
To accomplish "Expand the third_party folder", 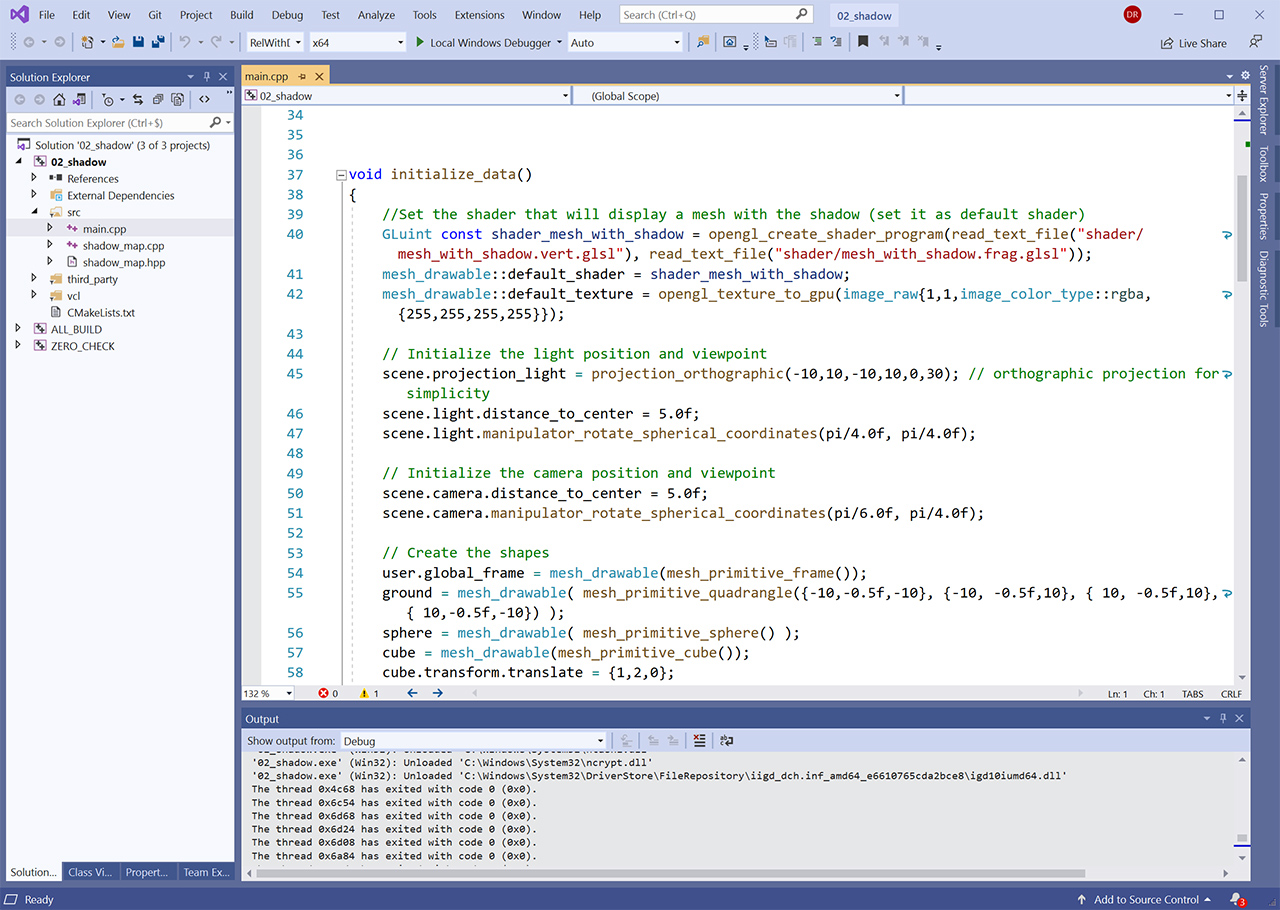I will [x=34, y=279].
